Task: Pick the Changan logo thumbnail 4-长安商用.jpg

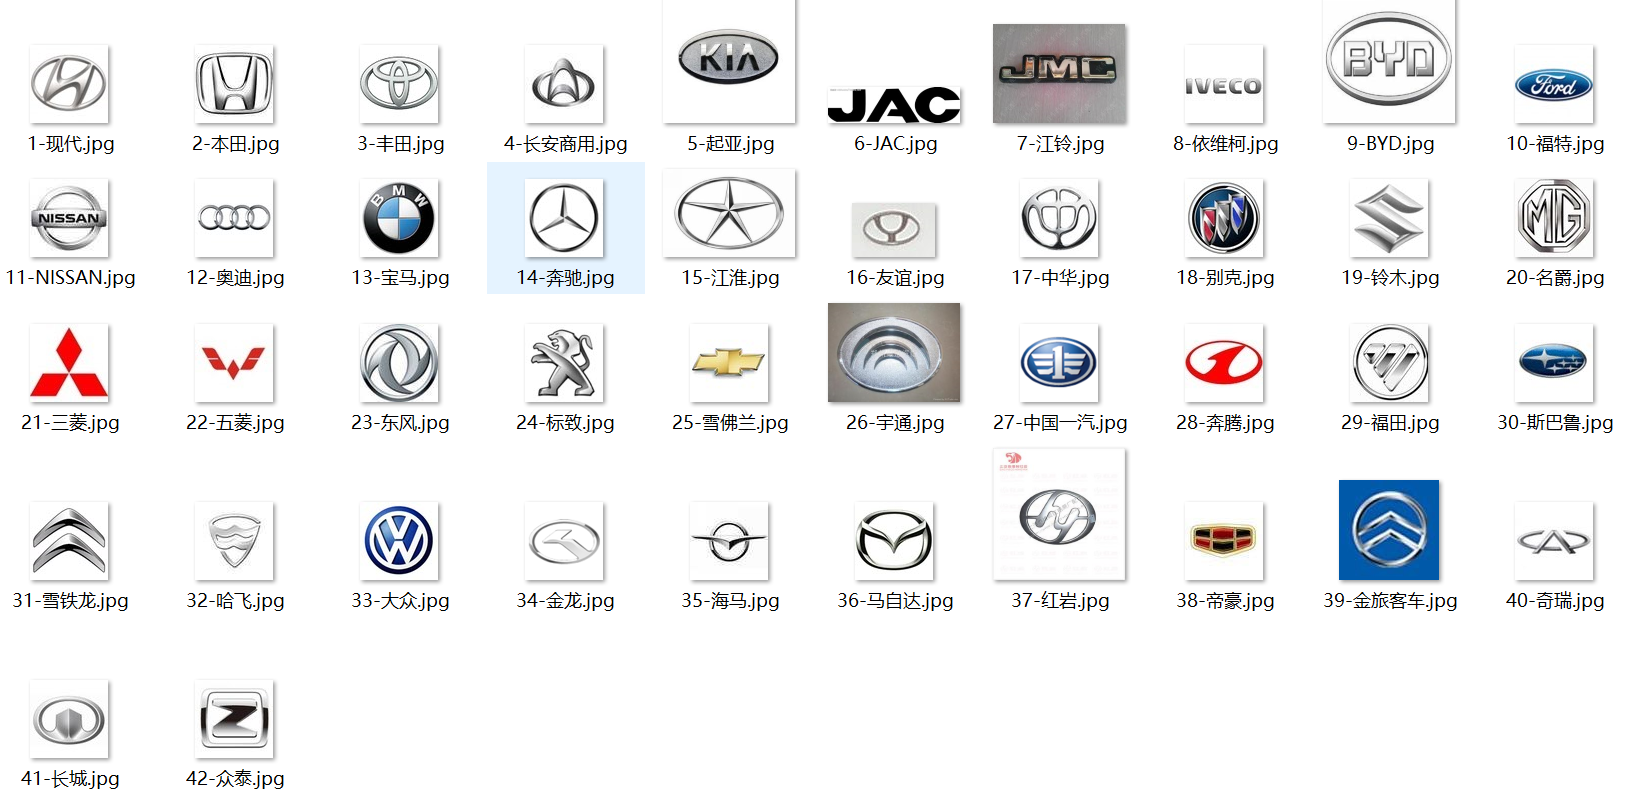Action: [x=564, y=84]
